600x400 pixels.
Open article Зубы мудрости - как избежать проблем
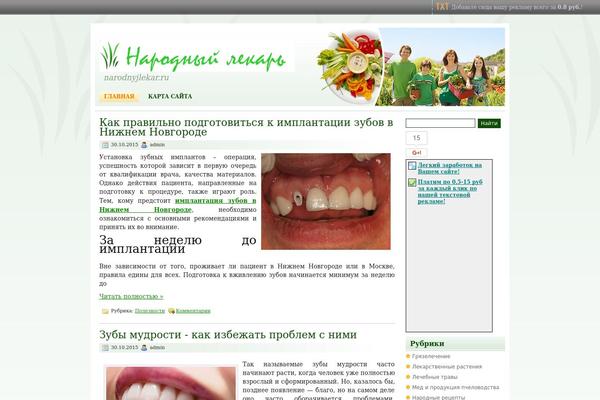coord(228,335)
